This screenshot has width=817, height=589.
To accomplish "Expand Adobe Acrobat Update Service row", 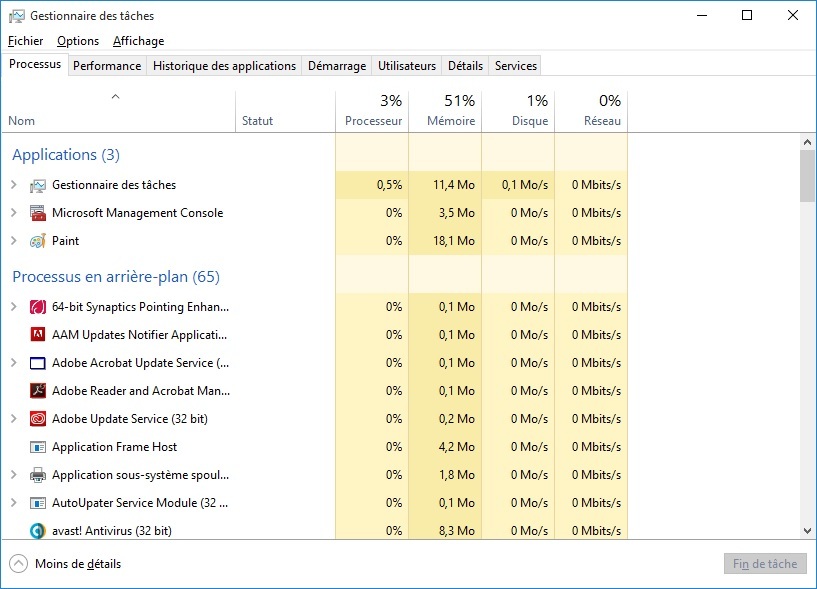I will pos(14,363).
